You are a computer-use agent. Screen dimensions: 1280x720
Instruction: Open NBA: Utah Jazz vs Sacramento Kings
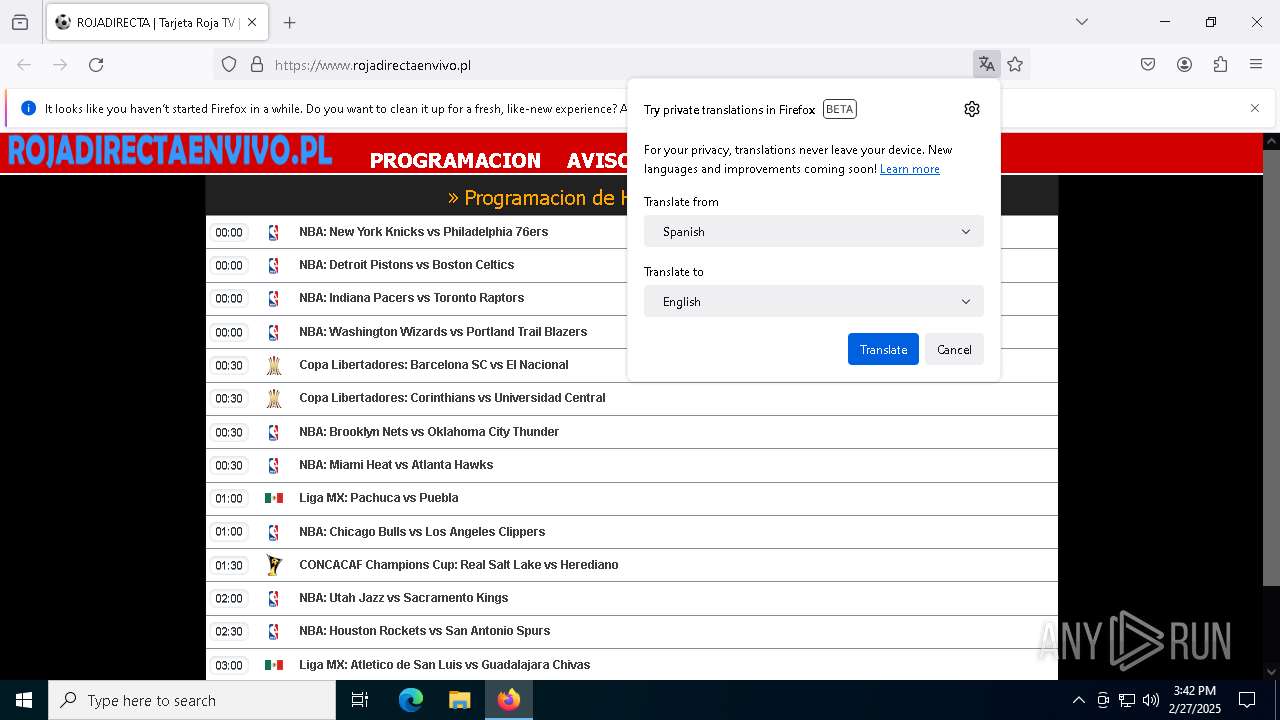click(x=403, y=598)
